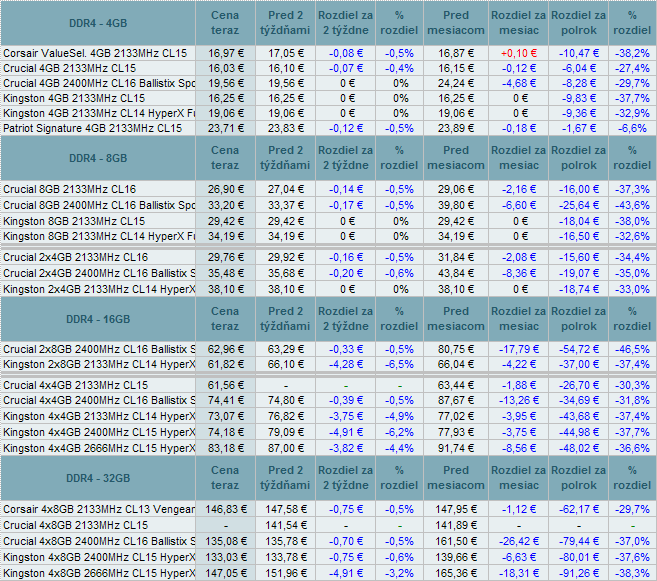Click the Kingston 2x4GB HyperX product name

(x=99, y=289)
